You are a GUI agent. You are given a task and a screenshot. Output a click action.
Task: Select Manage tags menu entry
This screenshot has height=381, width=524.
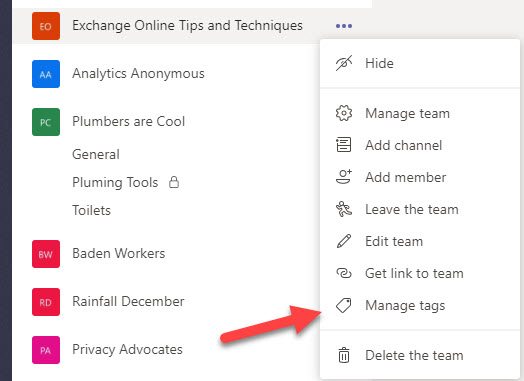point(420,305)
